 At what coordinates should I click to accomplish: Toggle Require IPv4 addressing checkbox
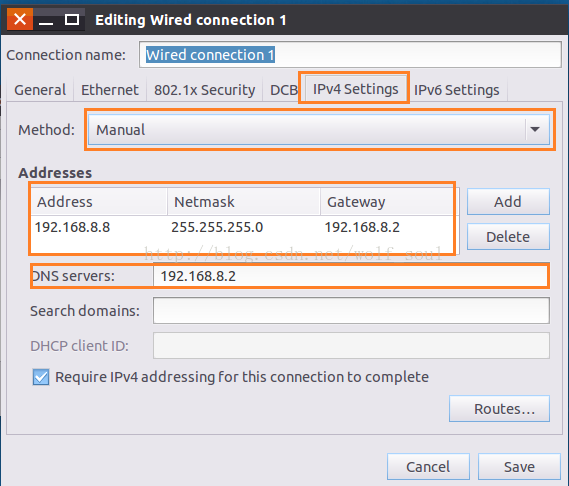pos(41,377)
